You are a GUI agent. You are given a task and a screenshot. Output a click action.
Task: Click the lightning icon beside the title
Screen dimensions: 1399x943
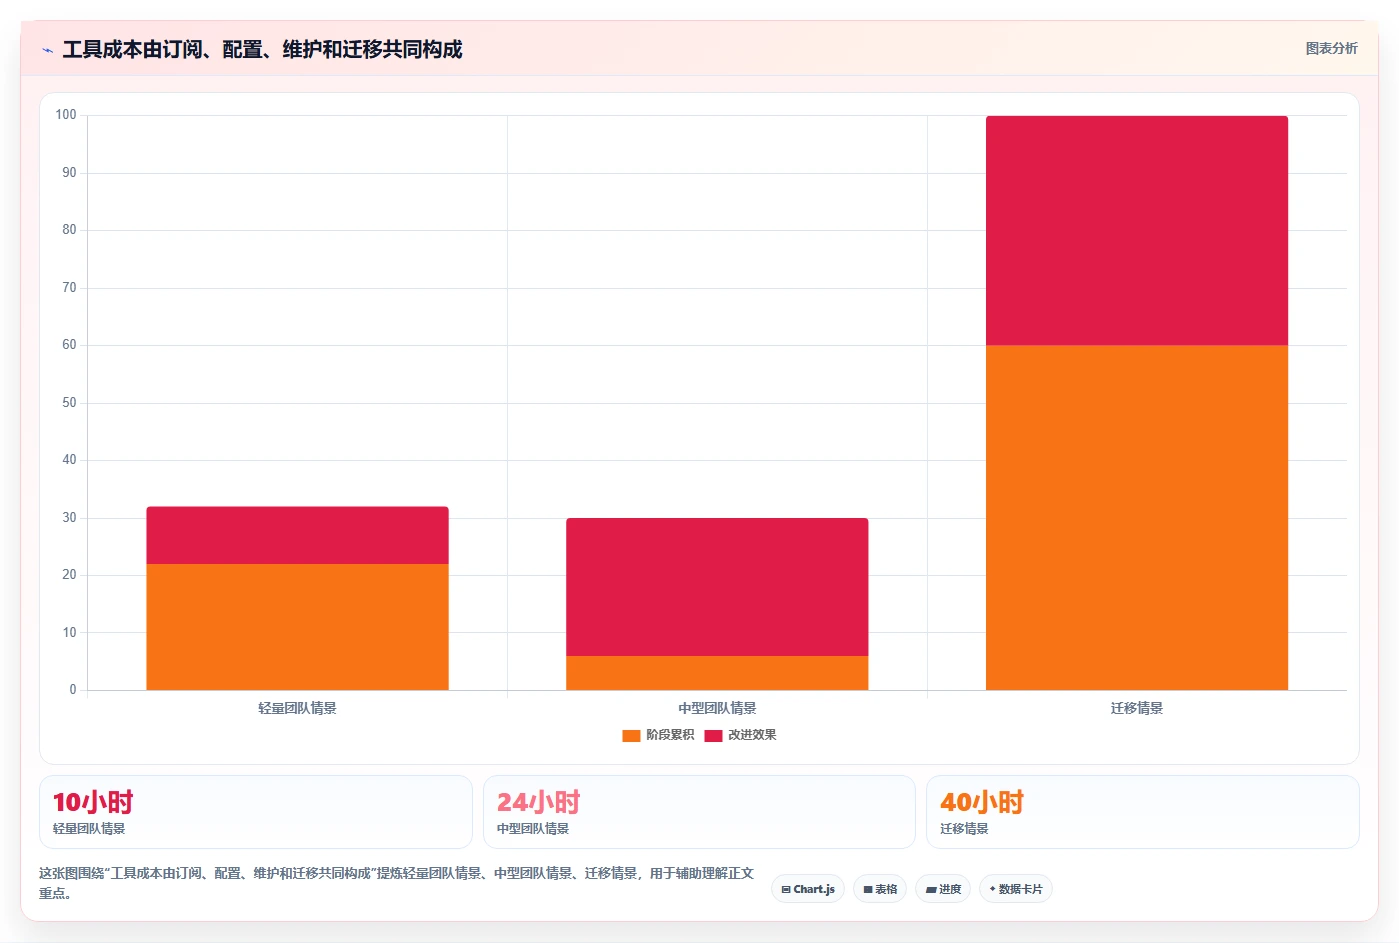point(47,50)
